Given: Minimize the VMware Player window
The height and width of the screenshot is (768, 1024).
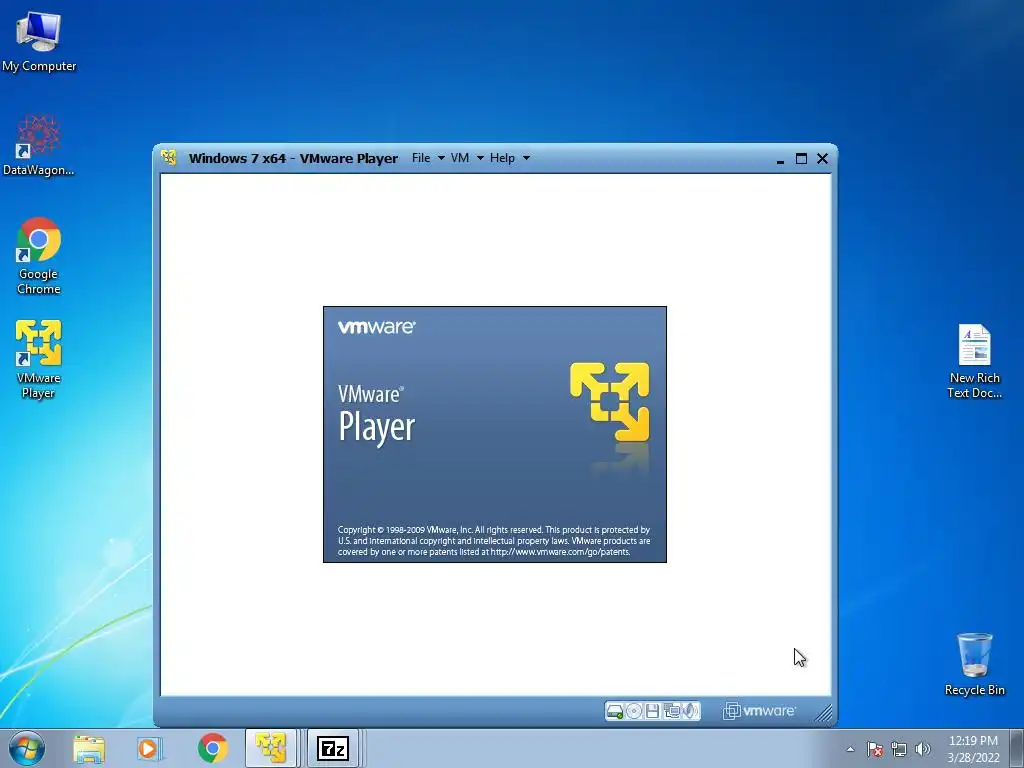Looking at the screenshot, I should pos(780,159).
